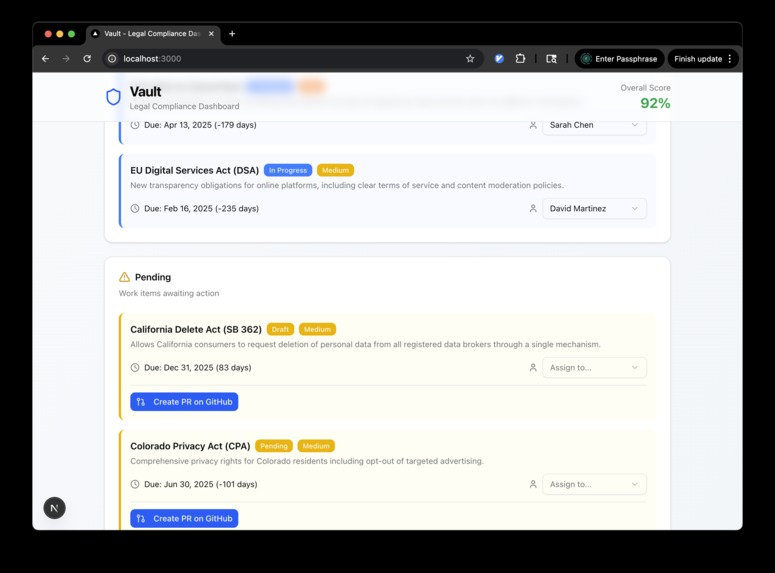Screen dimensions: 775x573
Task: Create PR on GitHub for Colorado Privacy Act
Action: (x=184, y=518)
